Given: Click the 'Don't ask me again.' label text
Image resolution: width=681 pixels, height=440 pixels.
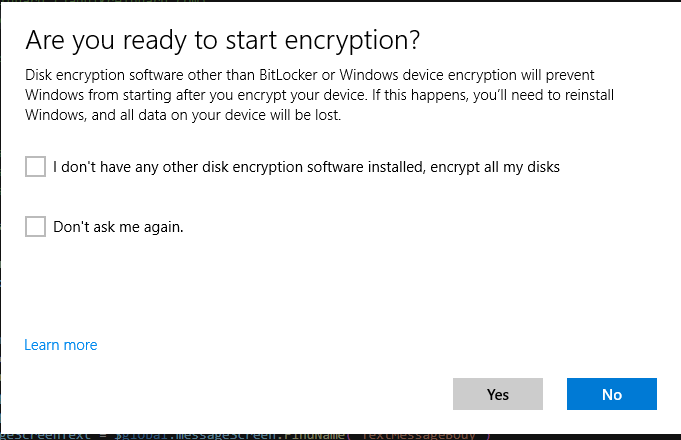Looking at the screenshot, I should click(x=118, y=226).
